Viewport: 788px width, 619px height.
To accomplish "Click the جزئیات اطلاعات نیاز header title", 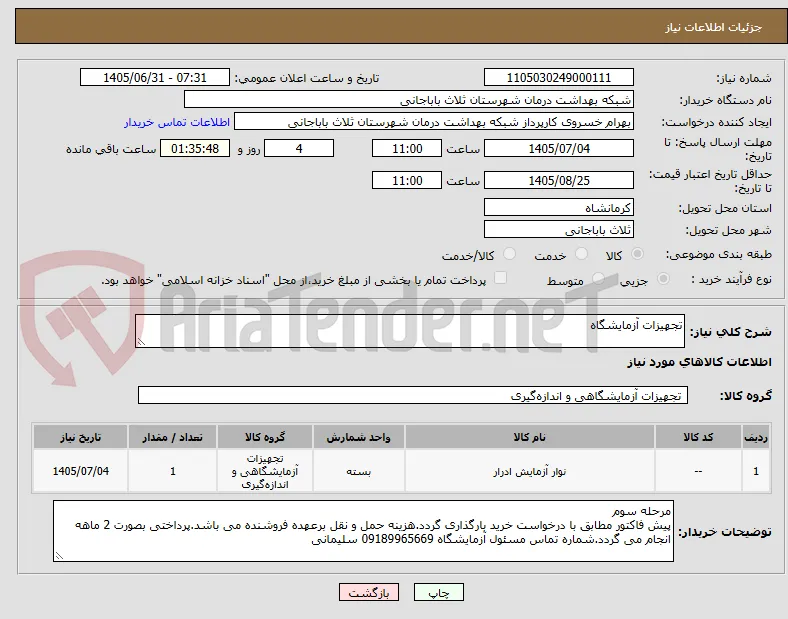I will 714,27.
